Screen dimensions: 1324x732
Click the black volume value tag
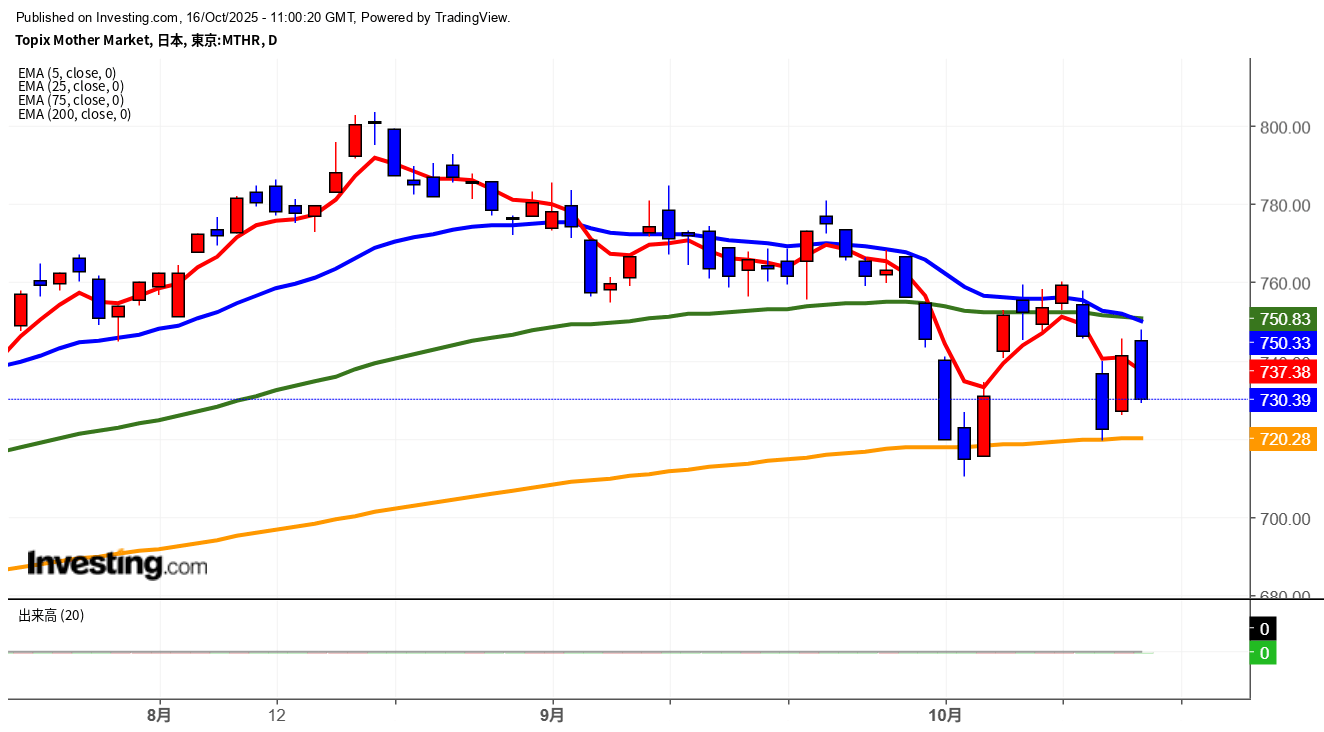point(1264,629)
